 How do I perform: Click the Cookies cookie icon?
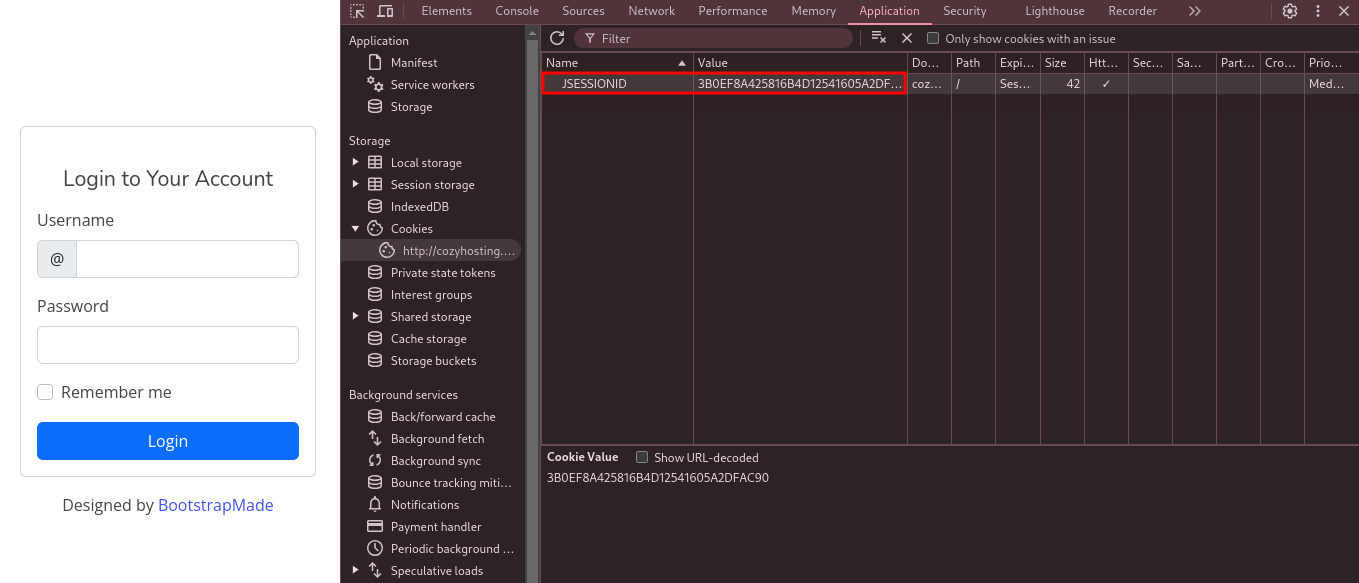coord(375,228)
